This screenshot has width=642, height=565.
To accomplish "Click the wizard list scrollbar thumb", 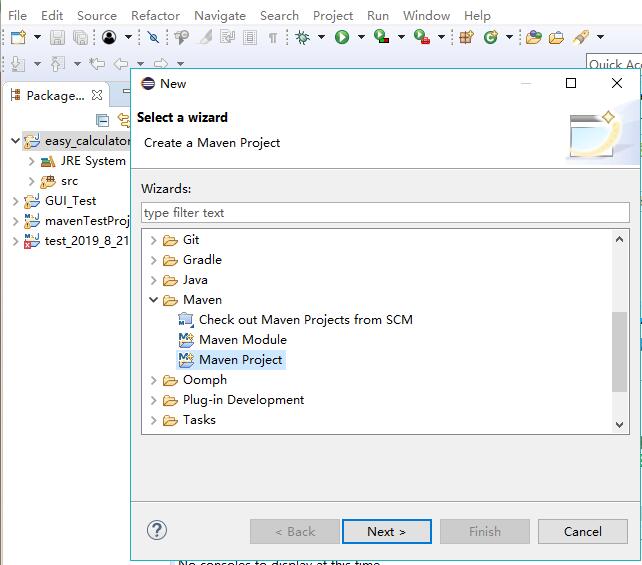I will 619,352.
